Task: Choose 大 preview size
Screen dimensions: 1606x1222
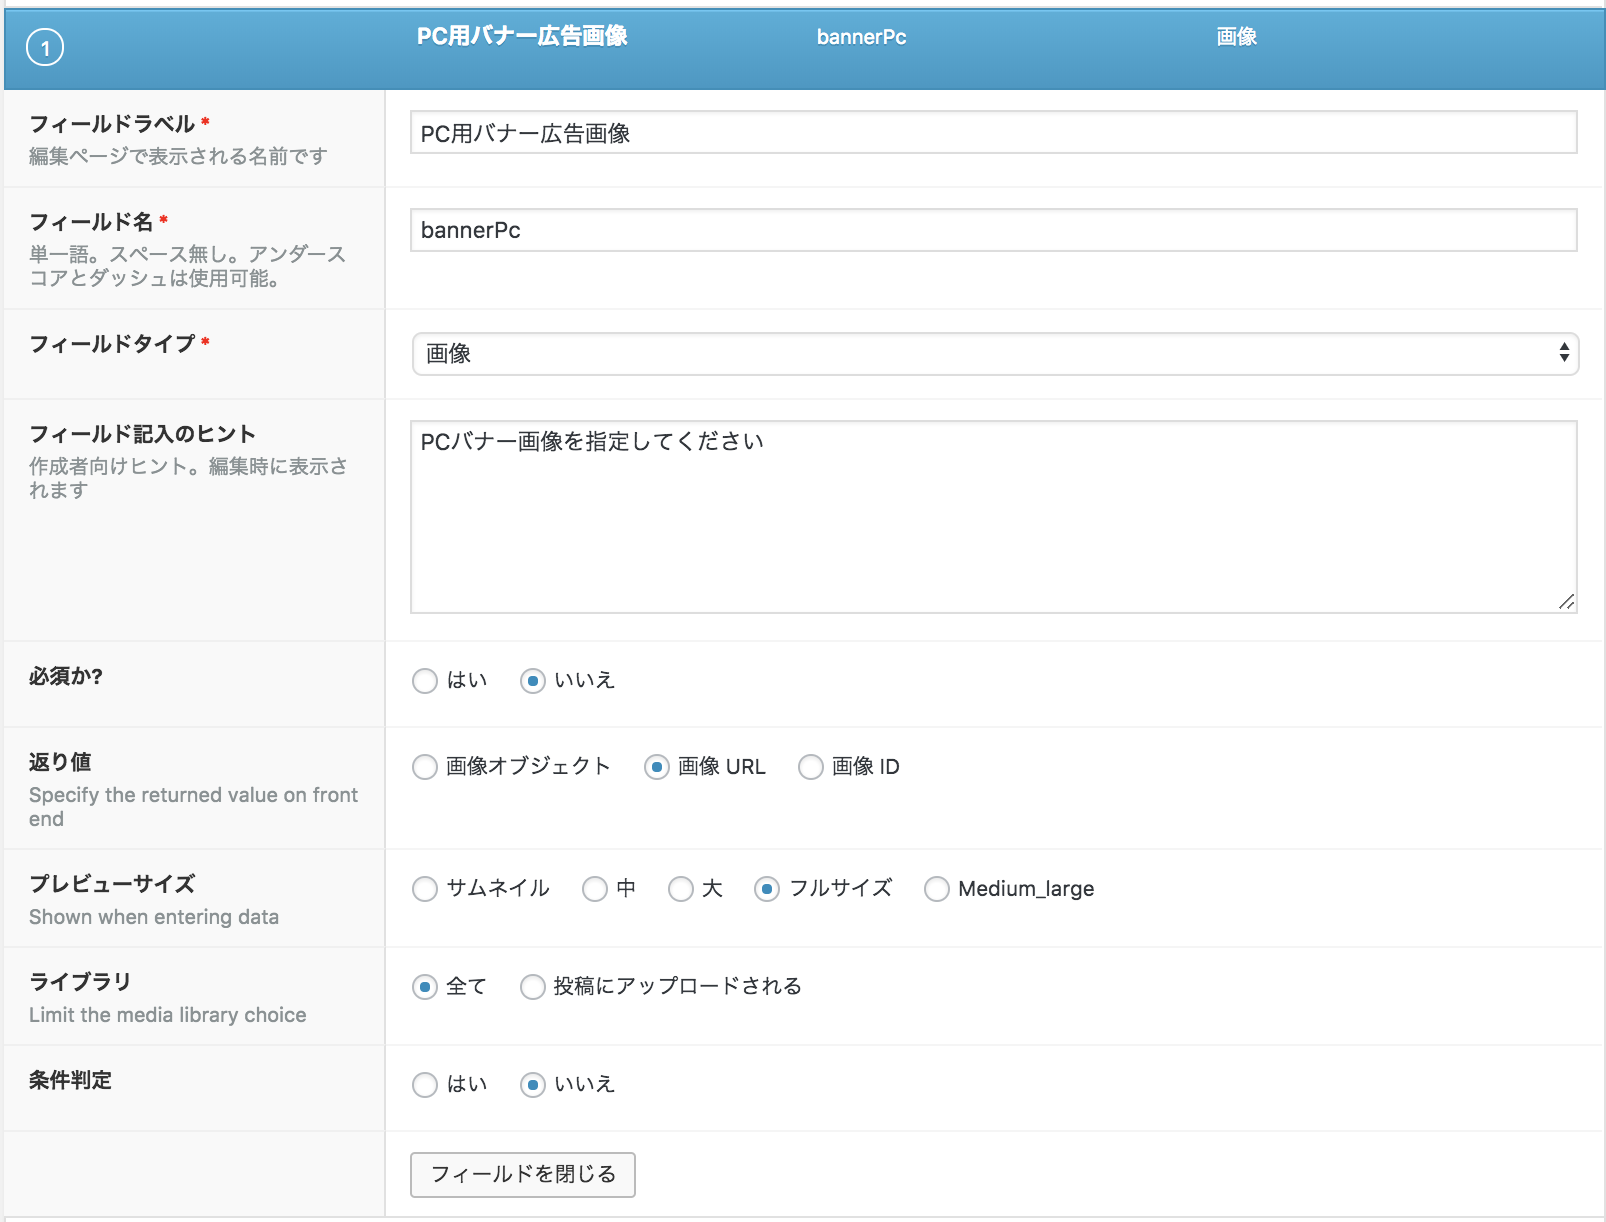Action: point(681,889)
